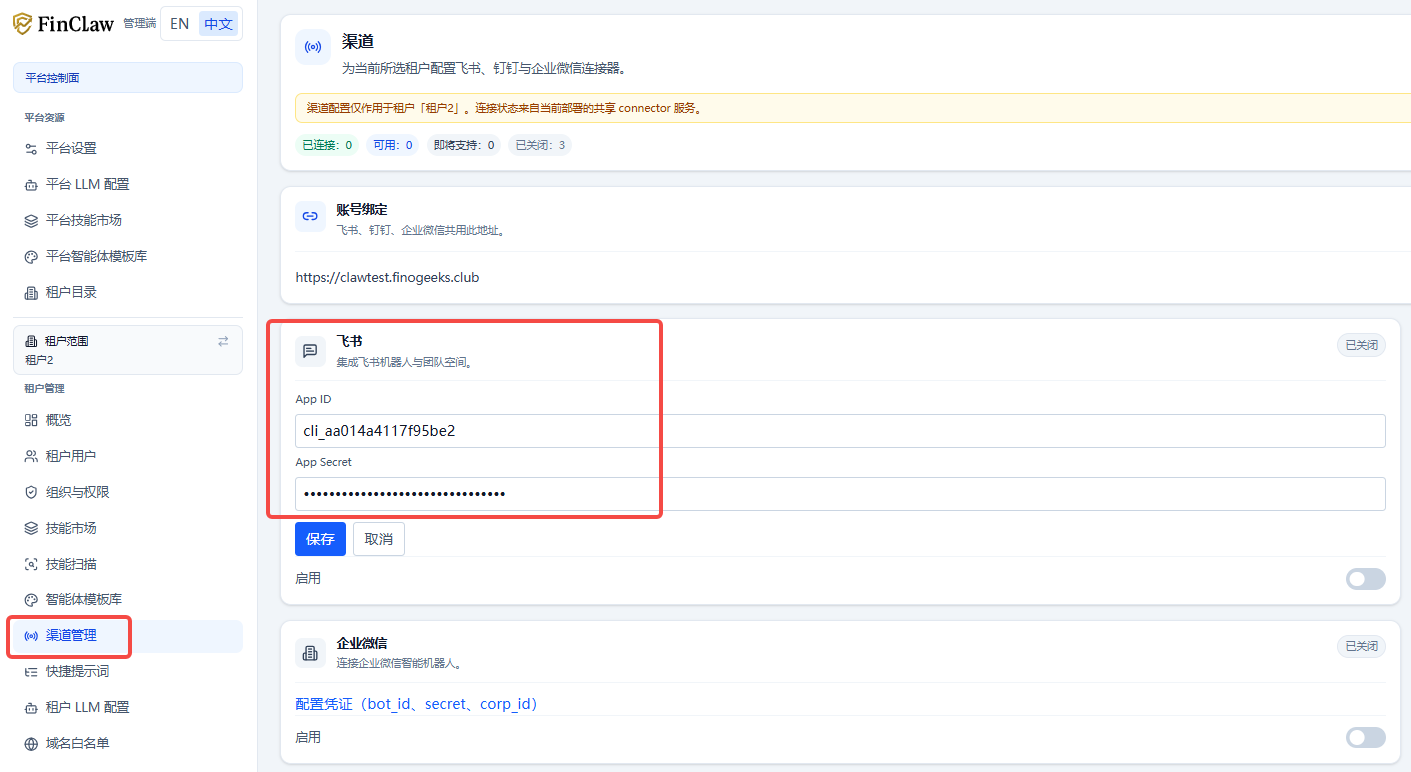
Task: Click the 组织与权限 shield icon
Action: 31,492
